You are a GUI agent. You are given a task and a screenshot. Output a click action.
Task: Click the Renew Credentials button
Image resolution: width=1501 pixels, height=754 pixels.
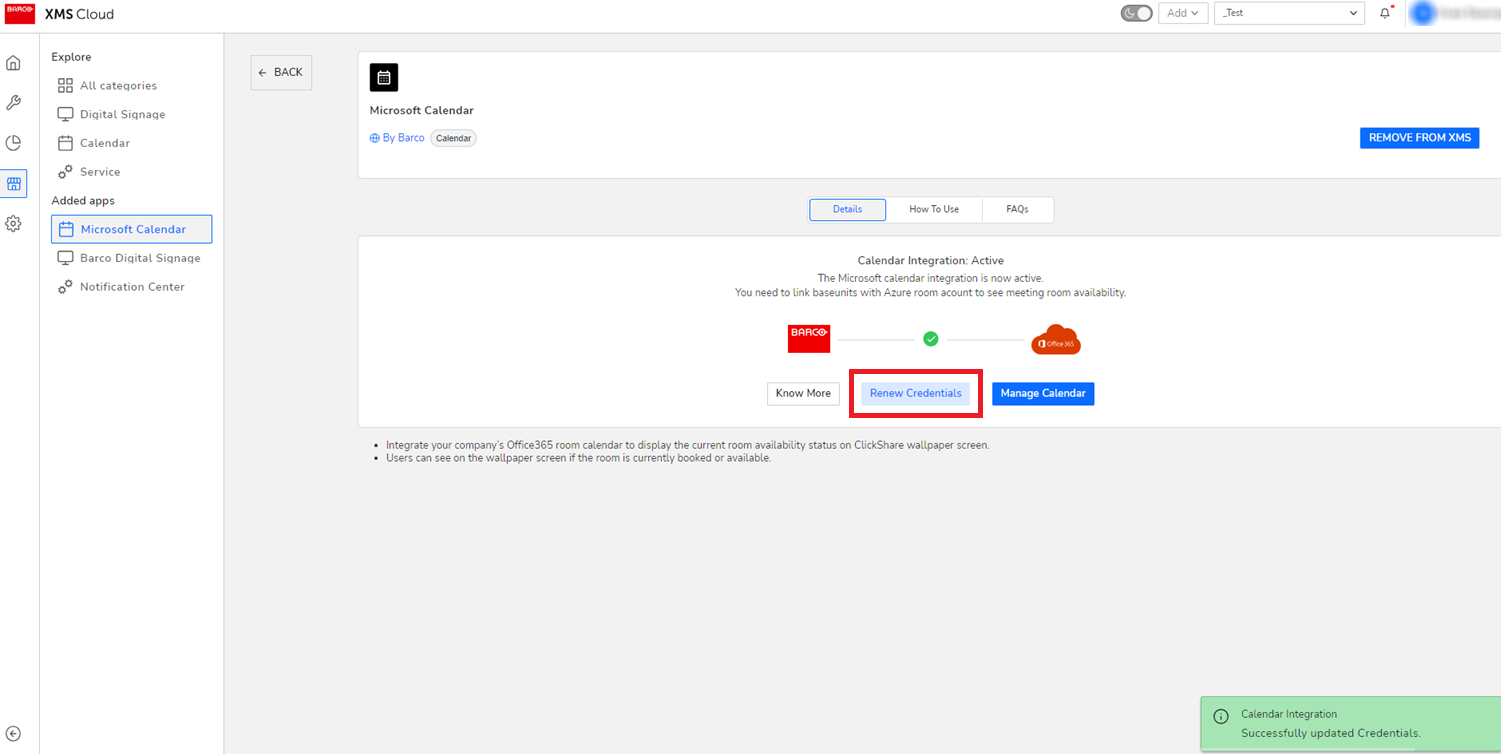915,393
